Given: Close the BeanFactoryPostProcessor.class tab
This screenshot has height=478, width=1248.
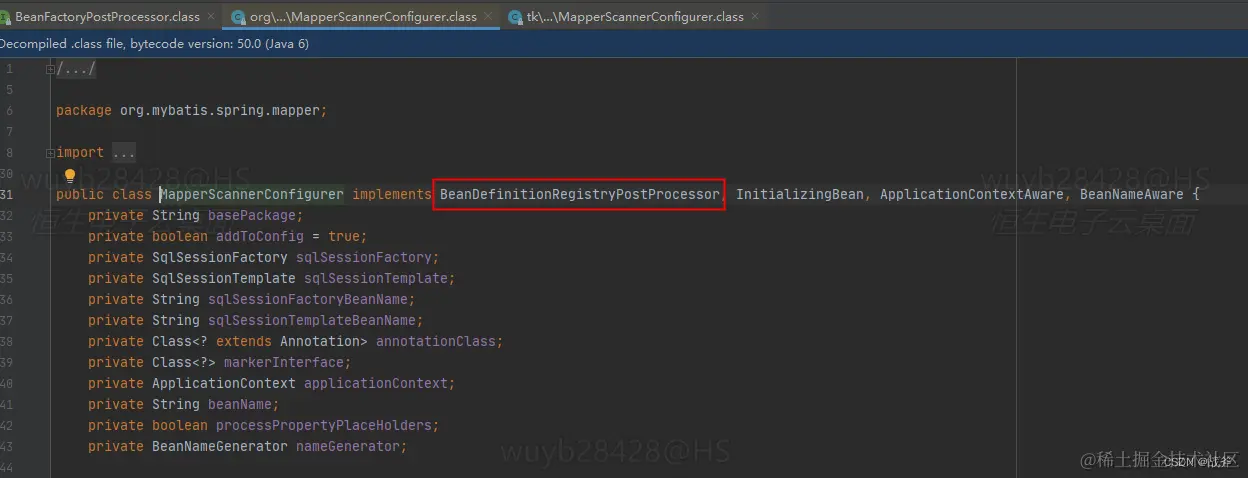Looking at the screenshot, I should pos(210,17).
